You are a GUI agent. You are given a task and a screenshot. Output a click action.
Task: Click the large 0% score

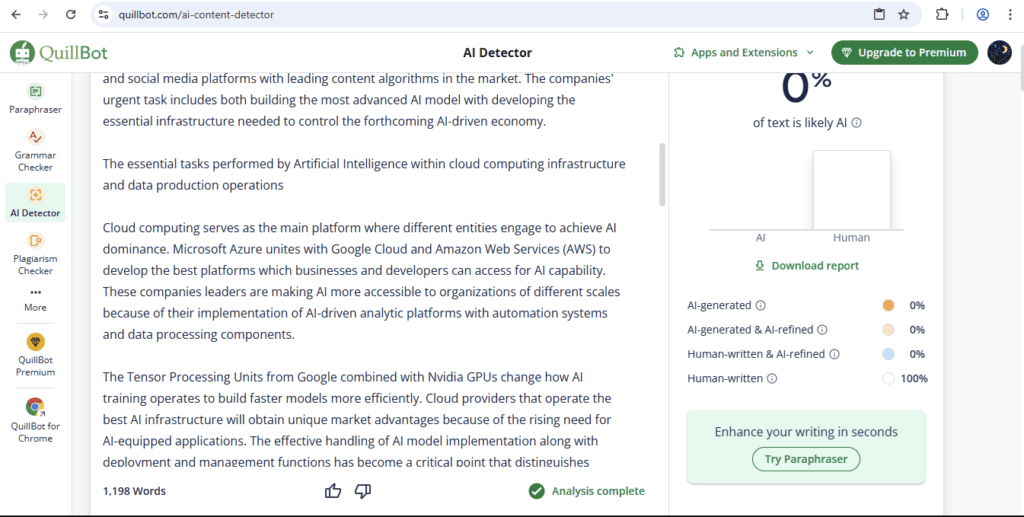pyautogui.click(x=806, y=87)
